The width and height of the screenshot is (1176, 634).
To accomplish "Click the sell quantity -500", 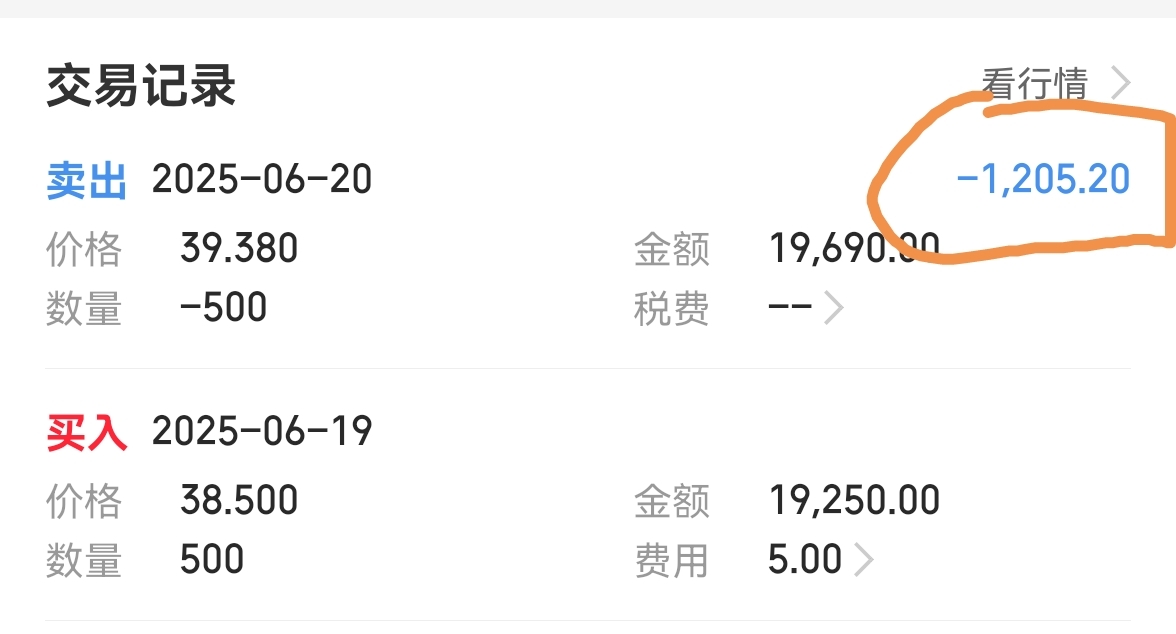I will (x=224, y=308).
